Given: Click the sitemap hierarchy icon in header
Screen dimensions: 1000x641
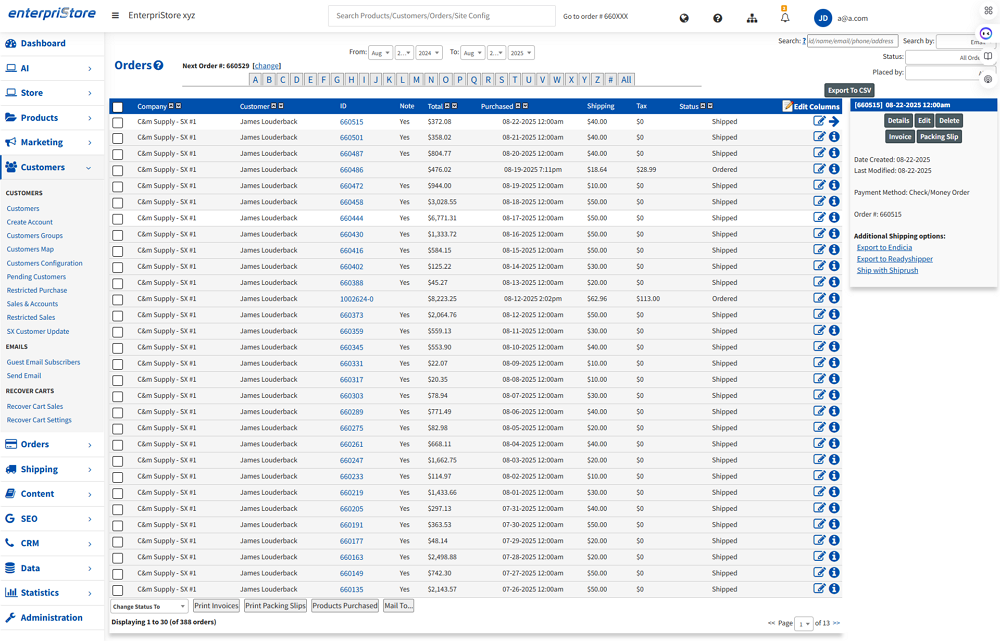Looking at the screenshot, I should (752, 18).
